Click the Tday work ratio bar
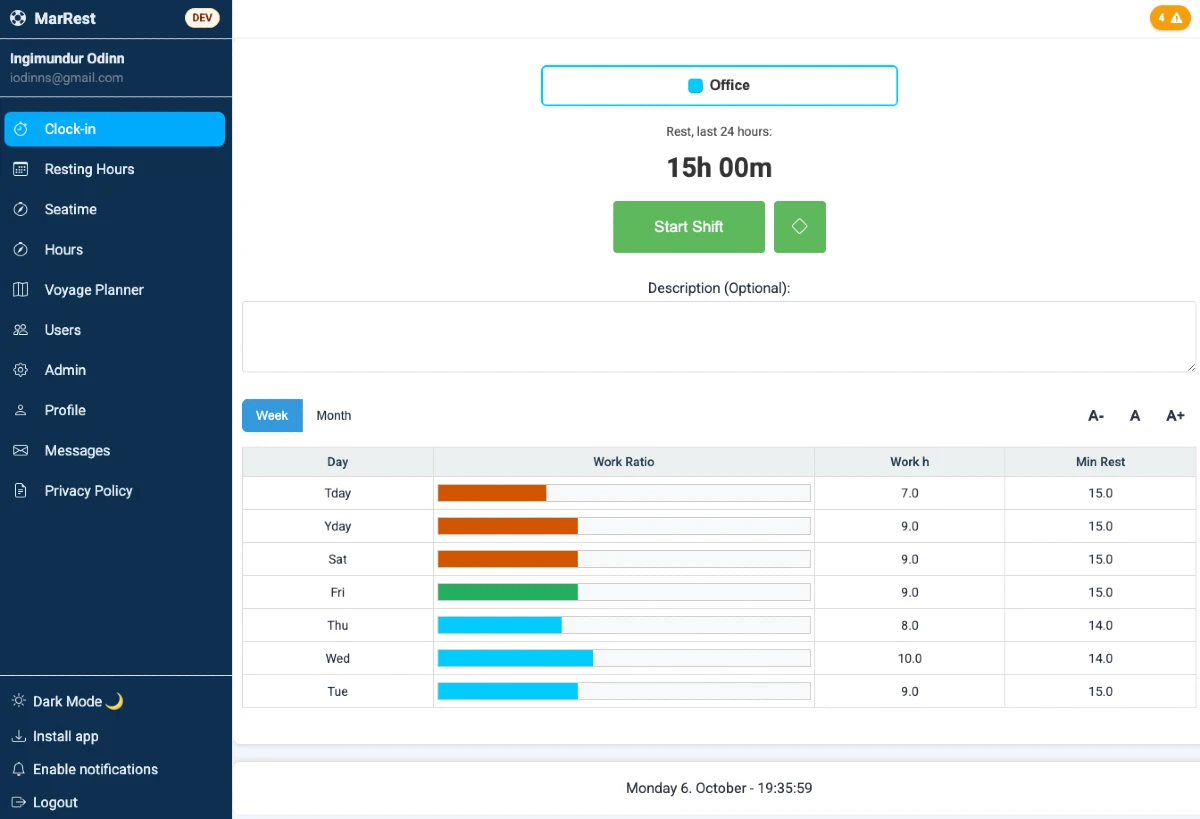Image resolution: width=1200 pixels, height=819 pixels. pyautogui.click(x=623, y=493)
